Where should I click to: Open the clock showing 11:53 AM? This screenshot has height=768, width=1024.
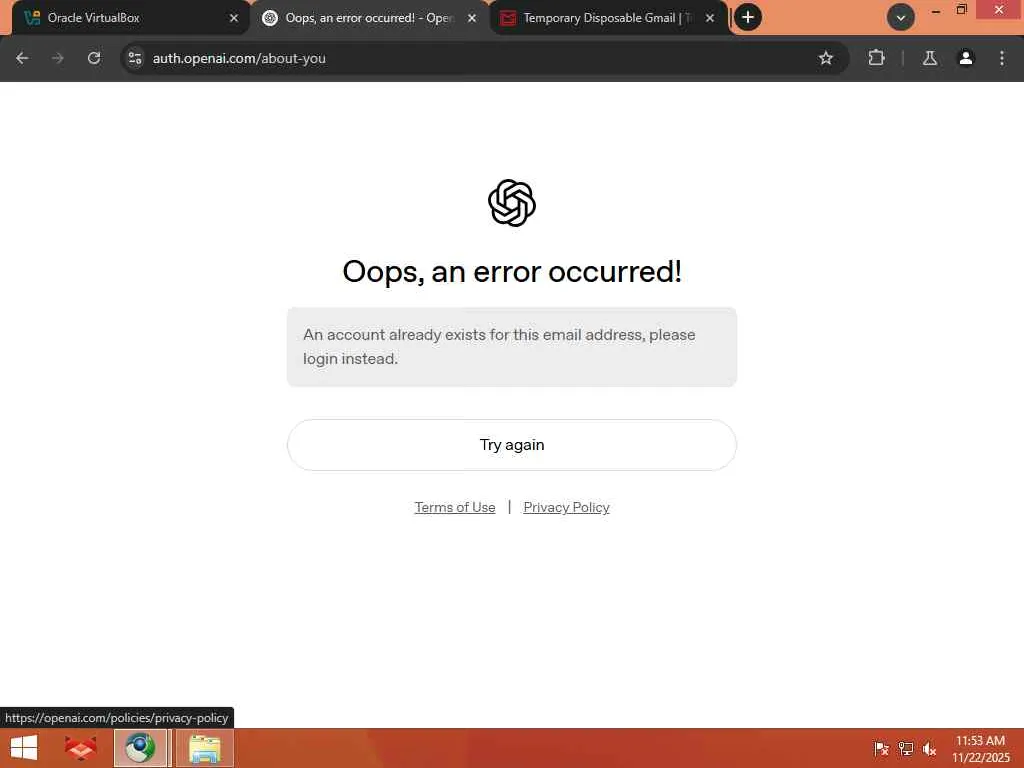(980, 749)
